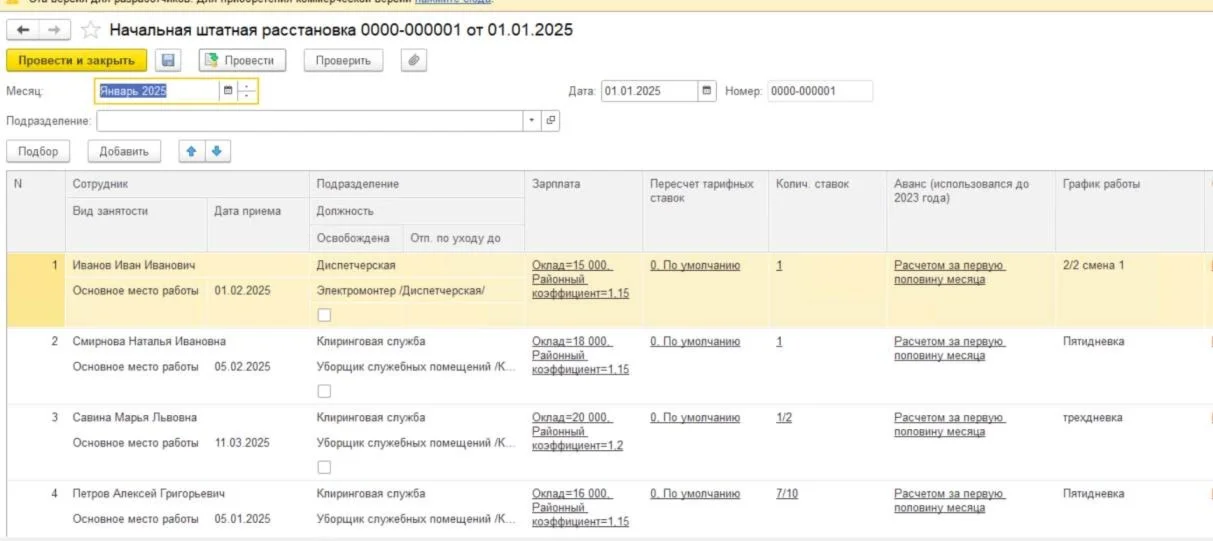Image resolution: width=1213 pixels, height=541 pixels.
Task: Expand the Подразделение dropdown list
Action: coord(532,121)
